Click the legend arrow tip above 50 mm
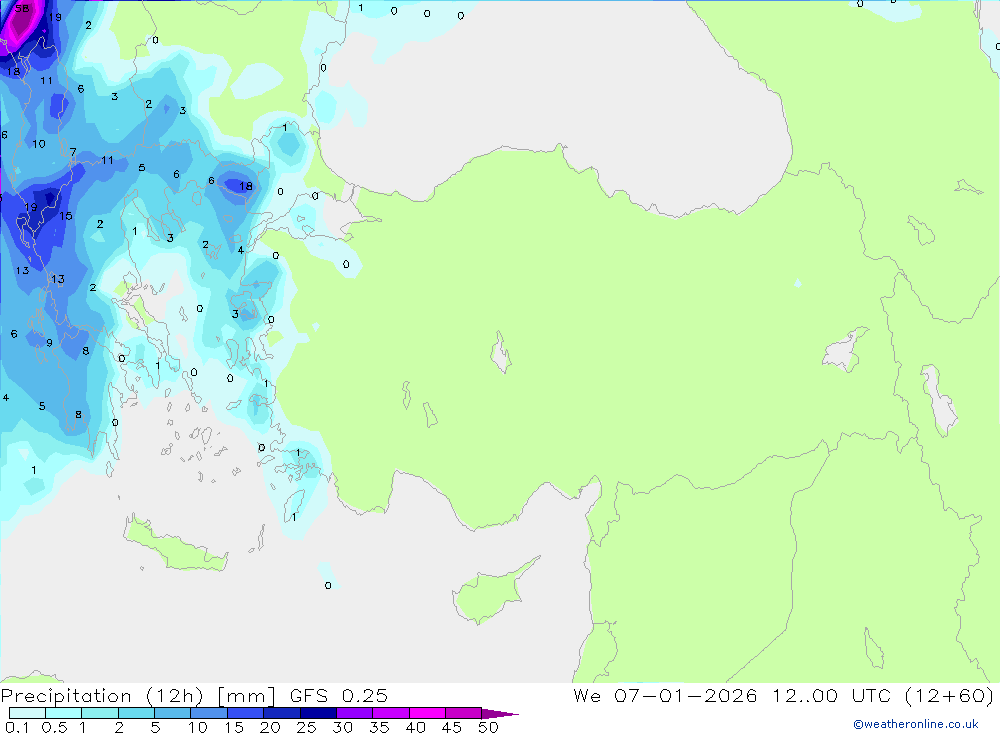 501,713
